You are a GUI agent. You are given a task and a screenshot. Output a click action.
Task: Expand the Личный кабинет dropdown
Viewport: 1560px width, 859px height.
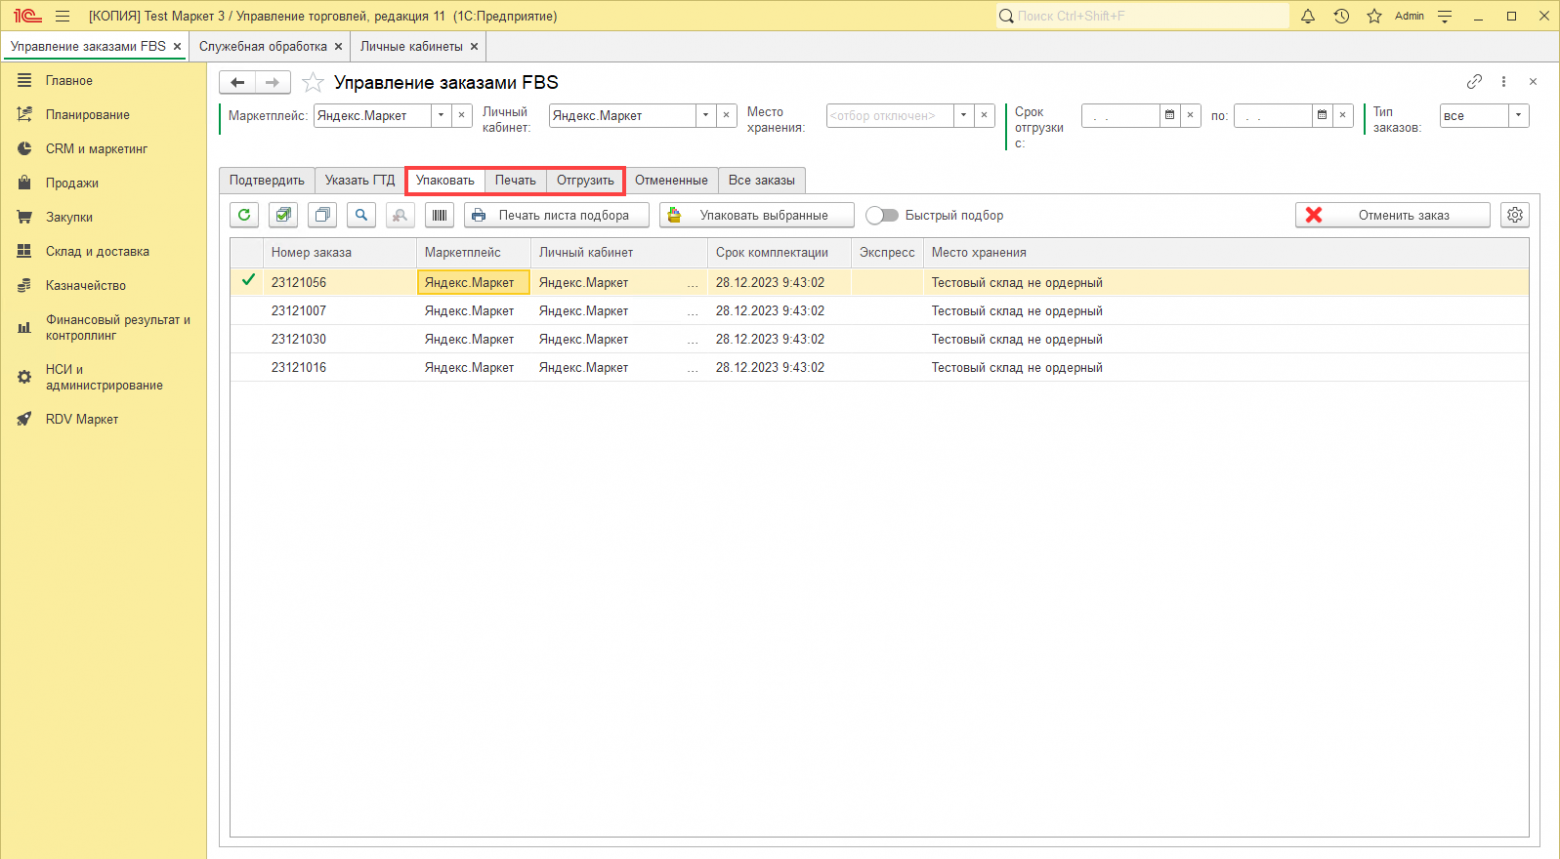tap(706, 115)
